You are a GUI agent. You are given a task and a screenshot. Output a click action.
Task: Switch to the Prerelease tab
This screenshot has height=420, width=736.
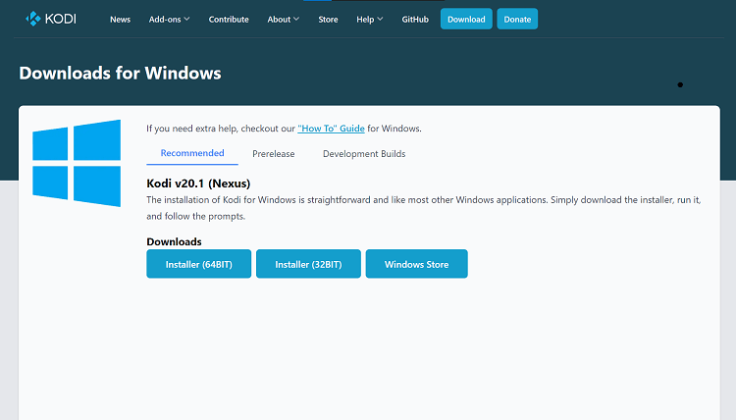(x=273, y=154)
